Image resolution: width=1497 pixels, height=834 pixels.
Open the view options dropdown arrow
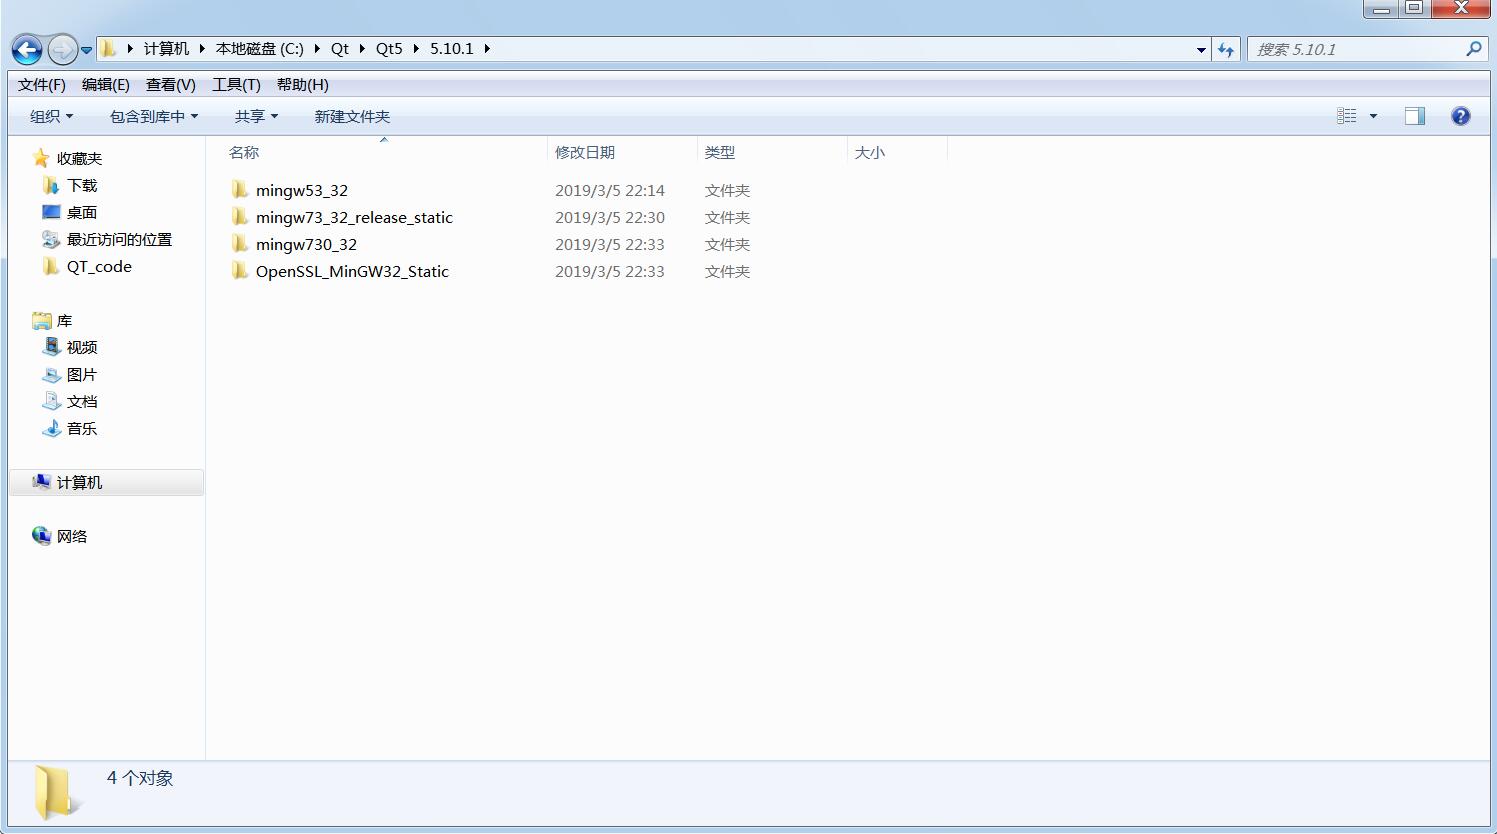tap(1373, 116)
